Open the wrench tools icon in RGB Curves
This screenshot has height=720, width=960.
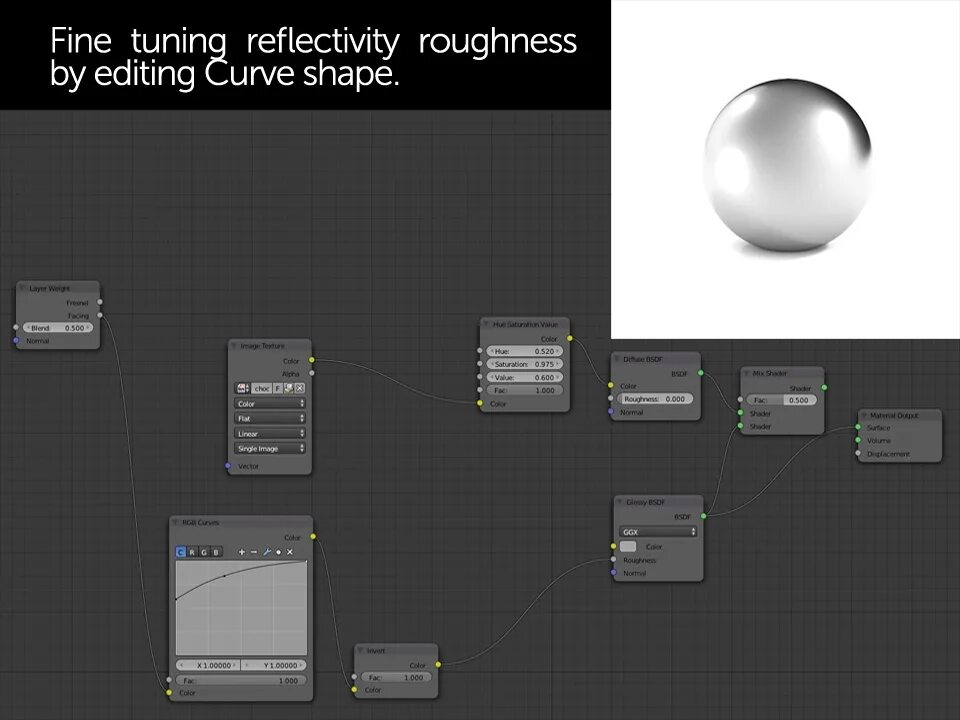pyautogui.click(x=267, y=552)
